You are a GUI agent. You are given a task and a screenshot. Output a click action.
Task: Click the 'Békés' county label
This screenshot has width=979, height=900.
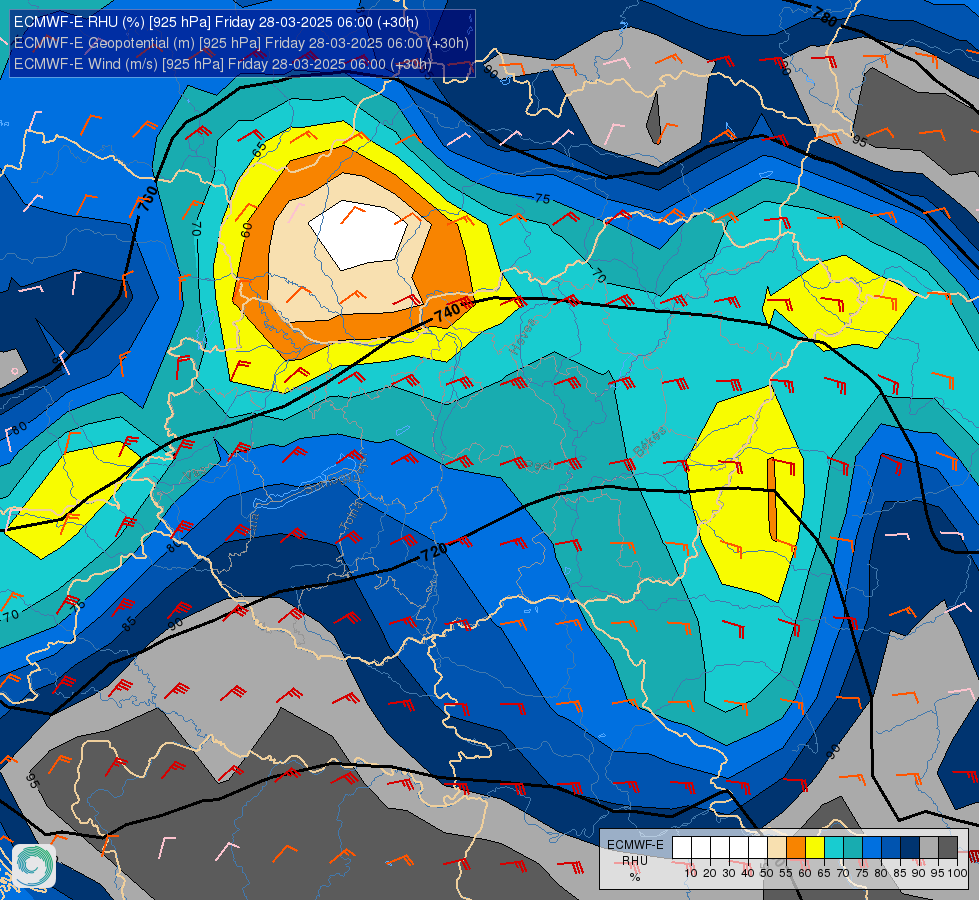pyautogui.click(x=649, y=442)
